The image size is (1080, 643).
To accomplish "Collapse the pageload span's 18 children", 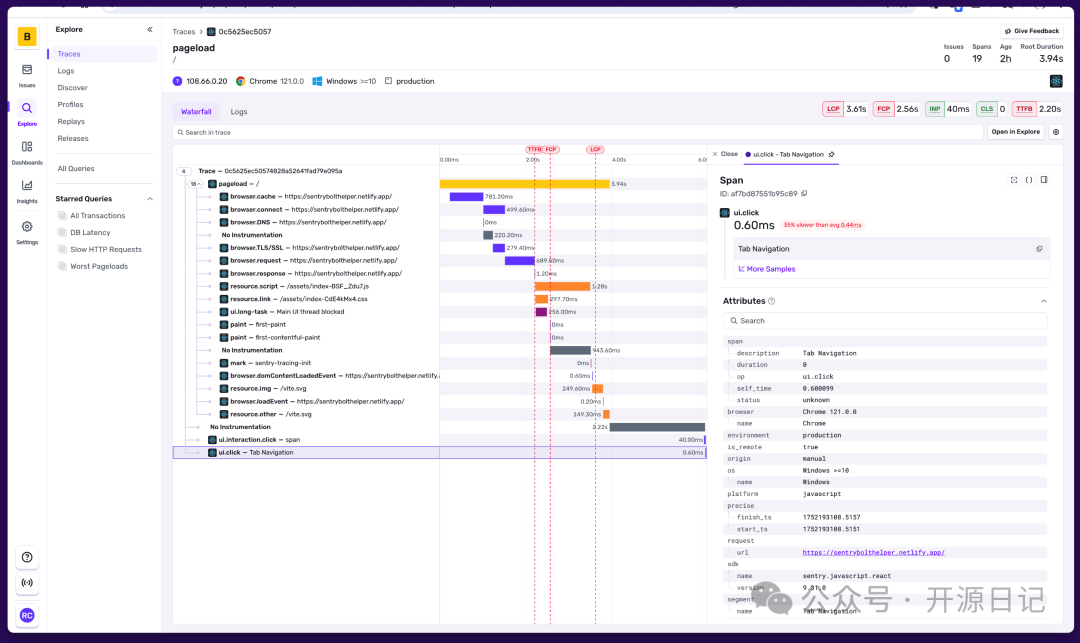I will tap(196, 184).
